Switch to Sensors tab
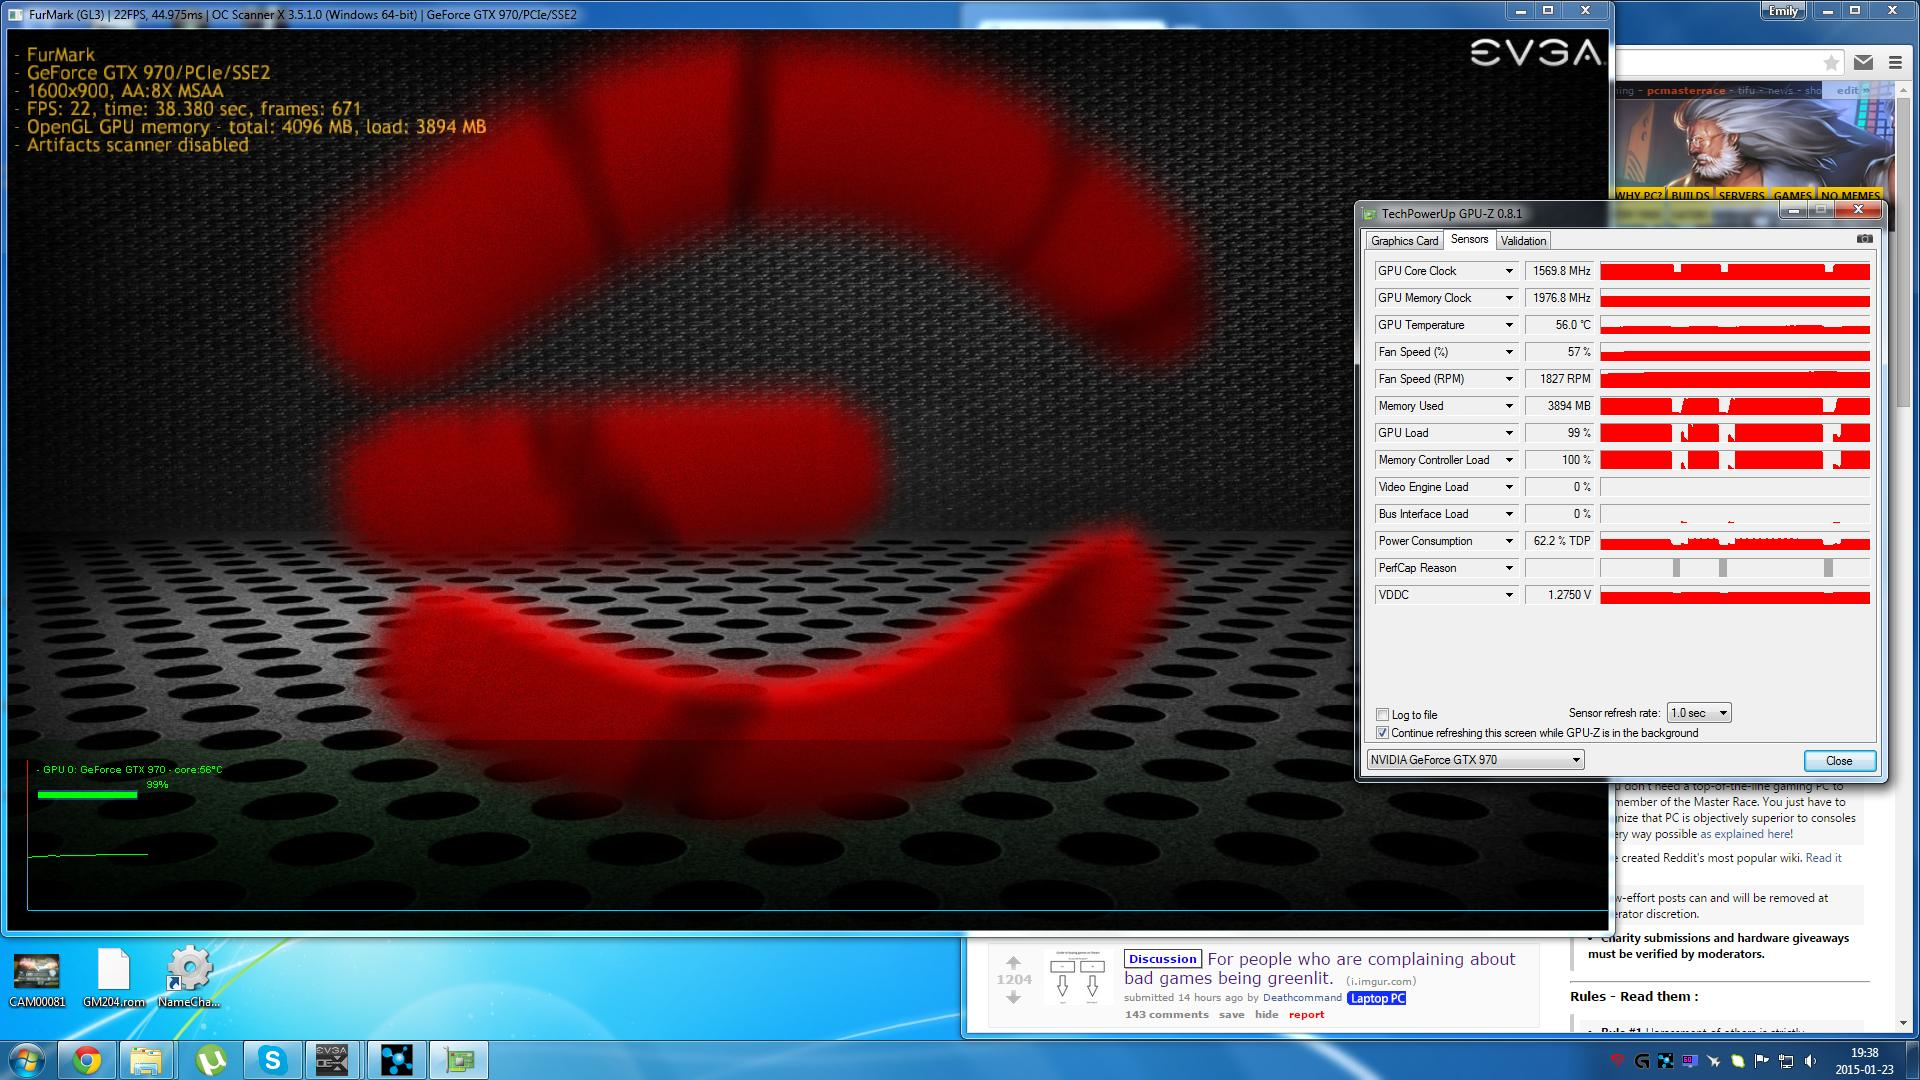The width and height of the screenshot is (1920, 1080). tap(1469, 239)
